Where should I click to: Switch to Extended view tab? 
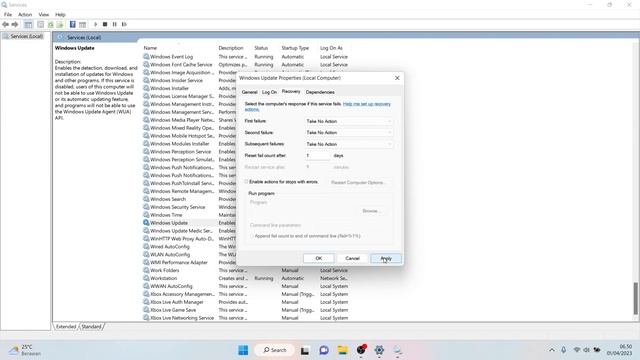[x=66, y=327]
